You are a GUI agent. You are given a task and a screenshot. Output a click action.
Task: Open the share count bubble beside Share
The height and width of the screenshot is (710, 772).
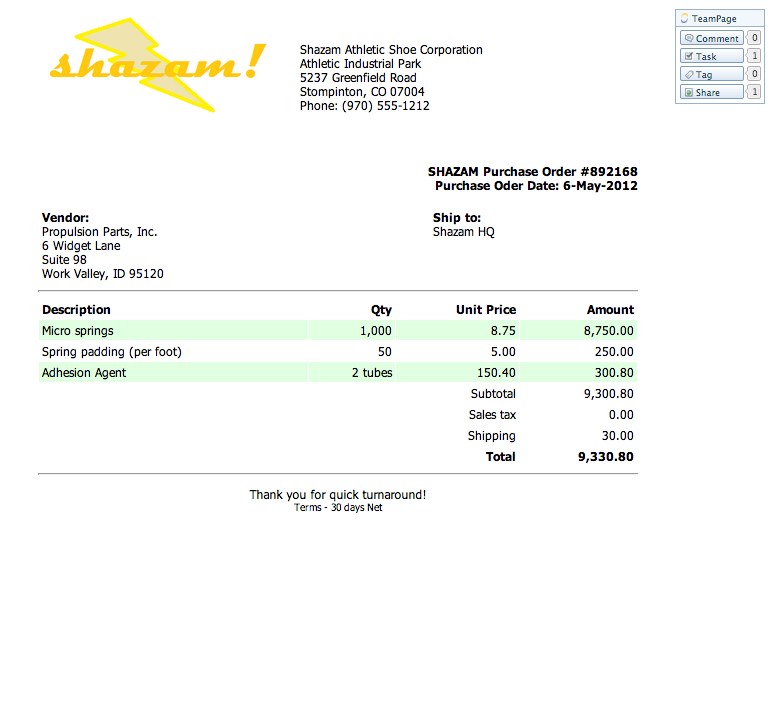754,92
